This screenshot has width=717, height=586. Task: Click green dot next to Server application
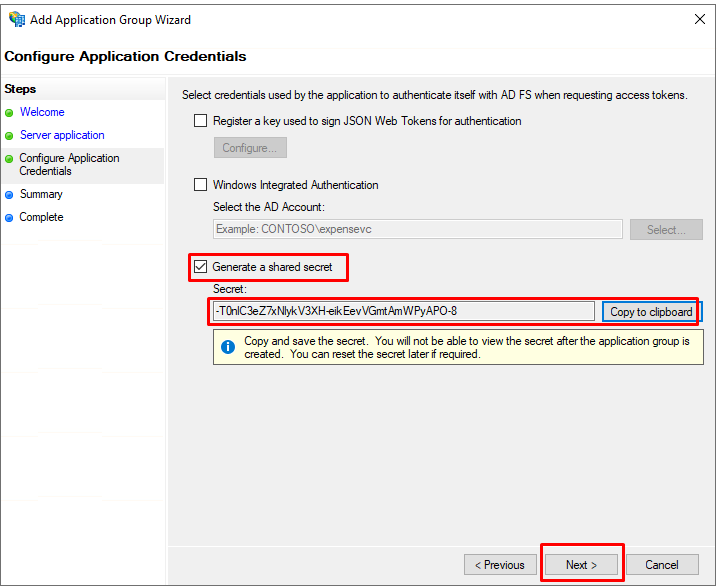click(9, 136)
